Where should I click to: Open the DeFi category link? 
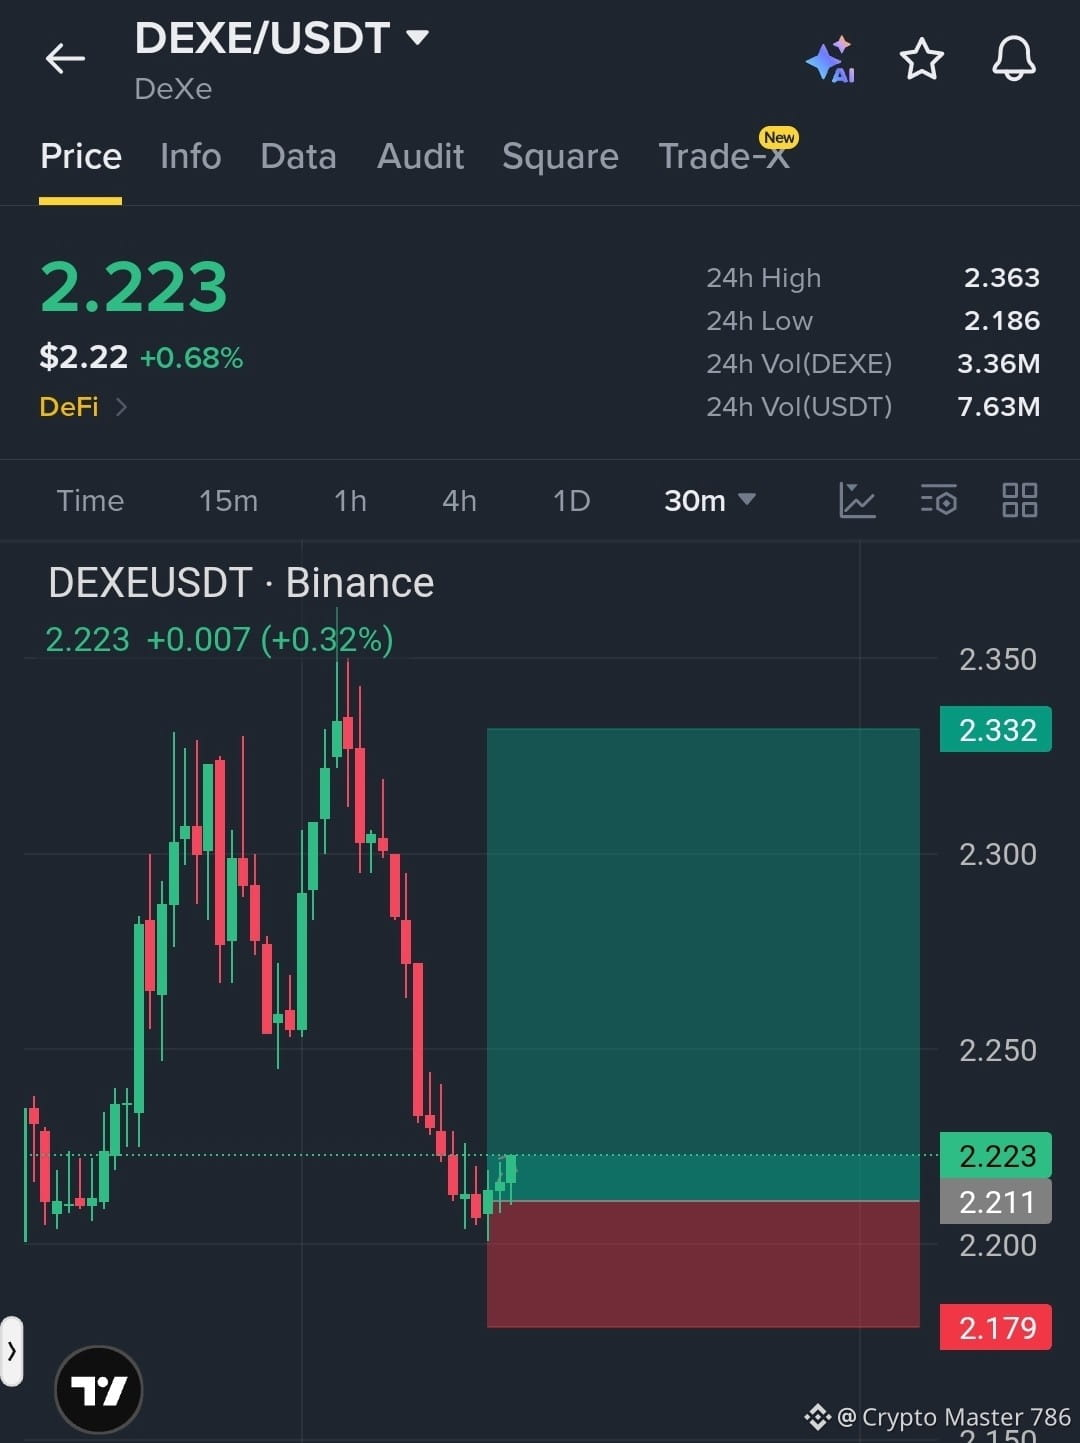point(83,407)
